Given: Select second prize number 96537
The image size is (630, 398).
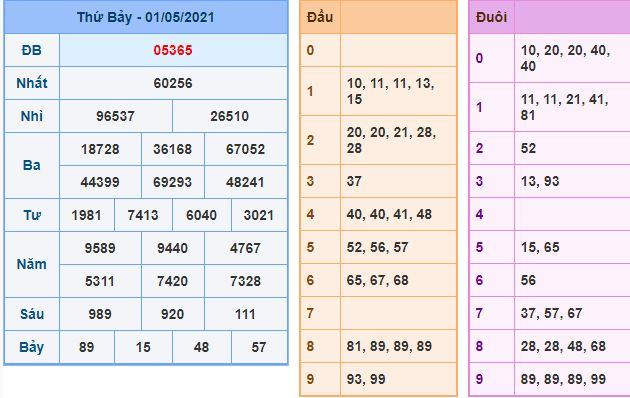Looking at the screenshot, I should coord(115,116).
